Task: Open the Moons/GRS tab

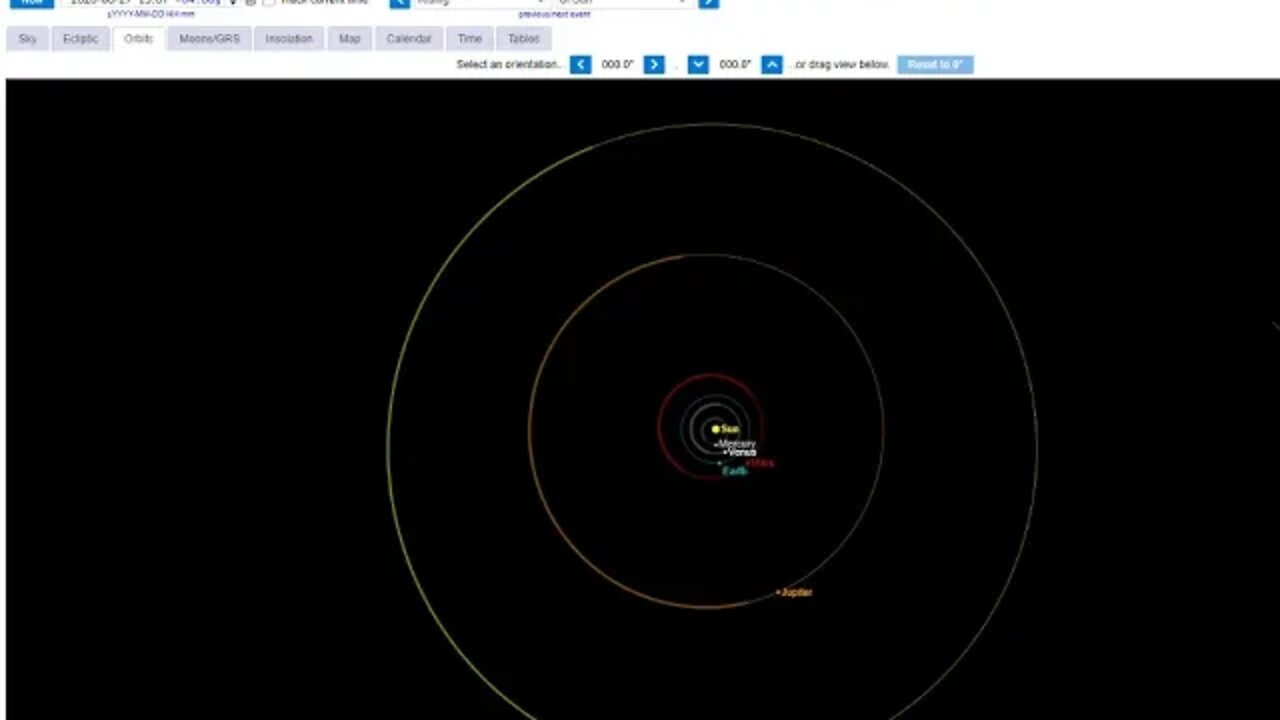Action: click(x=209, y=39)
